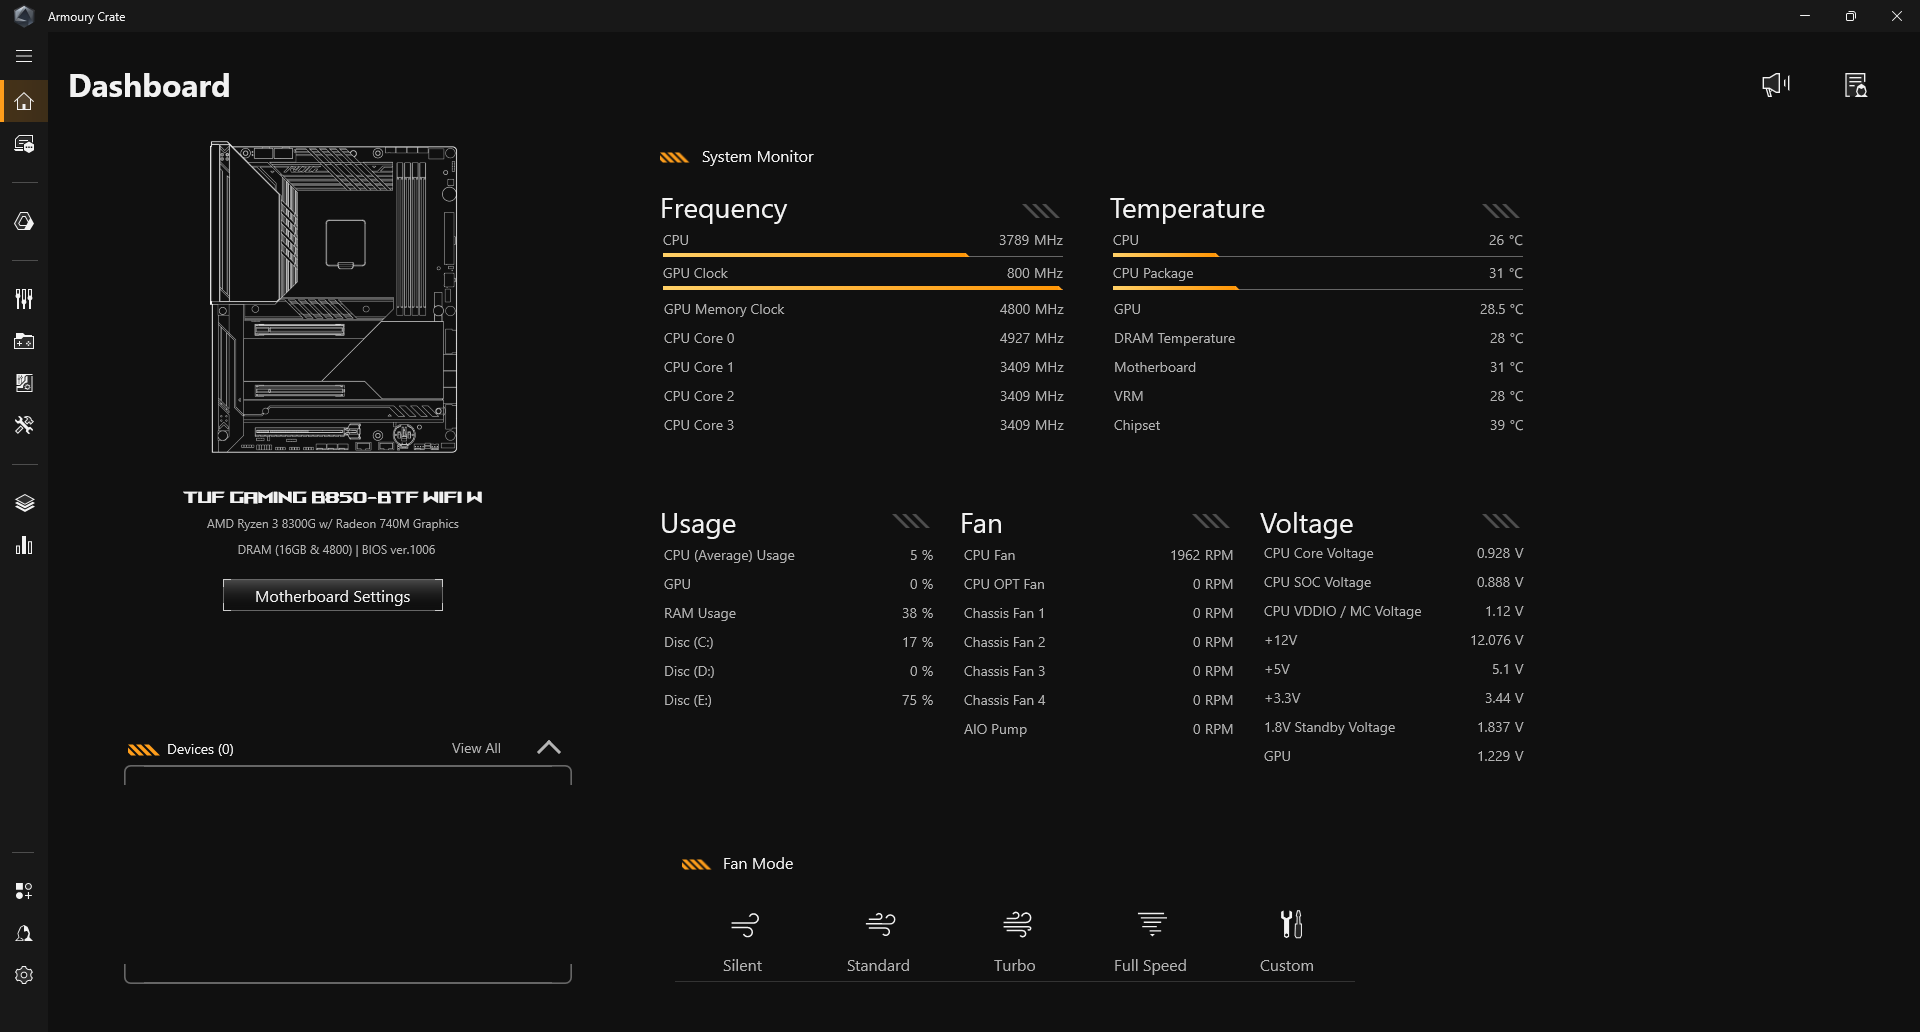Click the CPU frequency progress bar
Screen dimensions: 1920x1032
862,256
